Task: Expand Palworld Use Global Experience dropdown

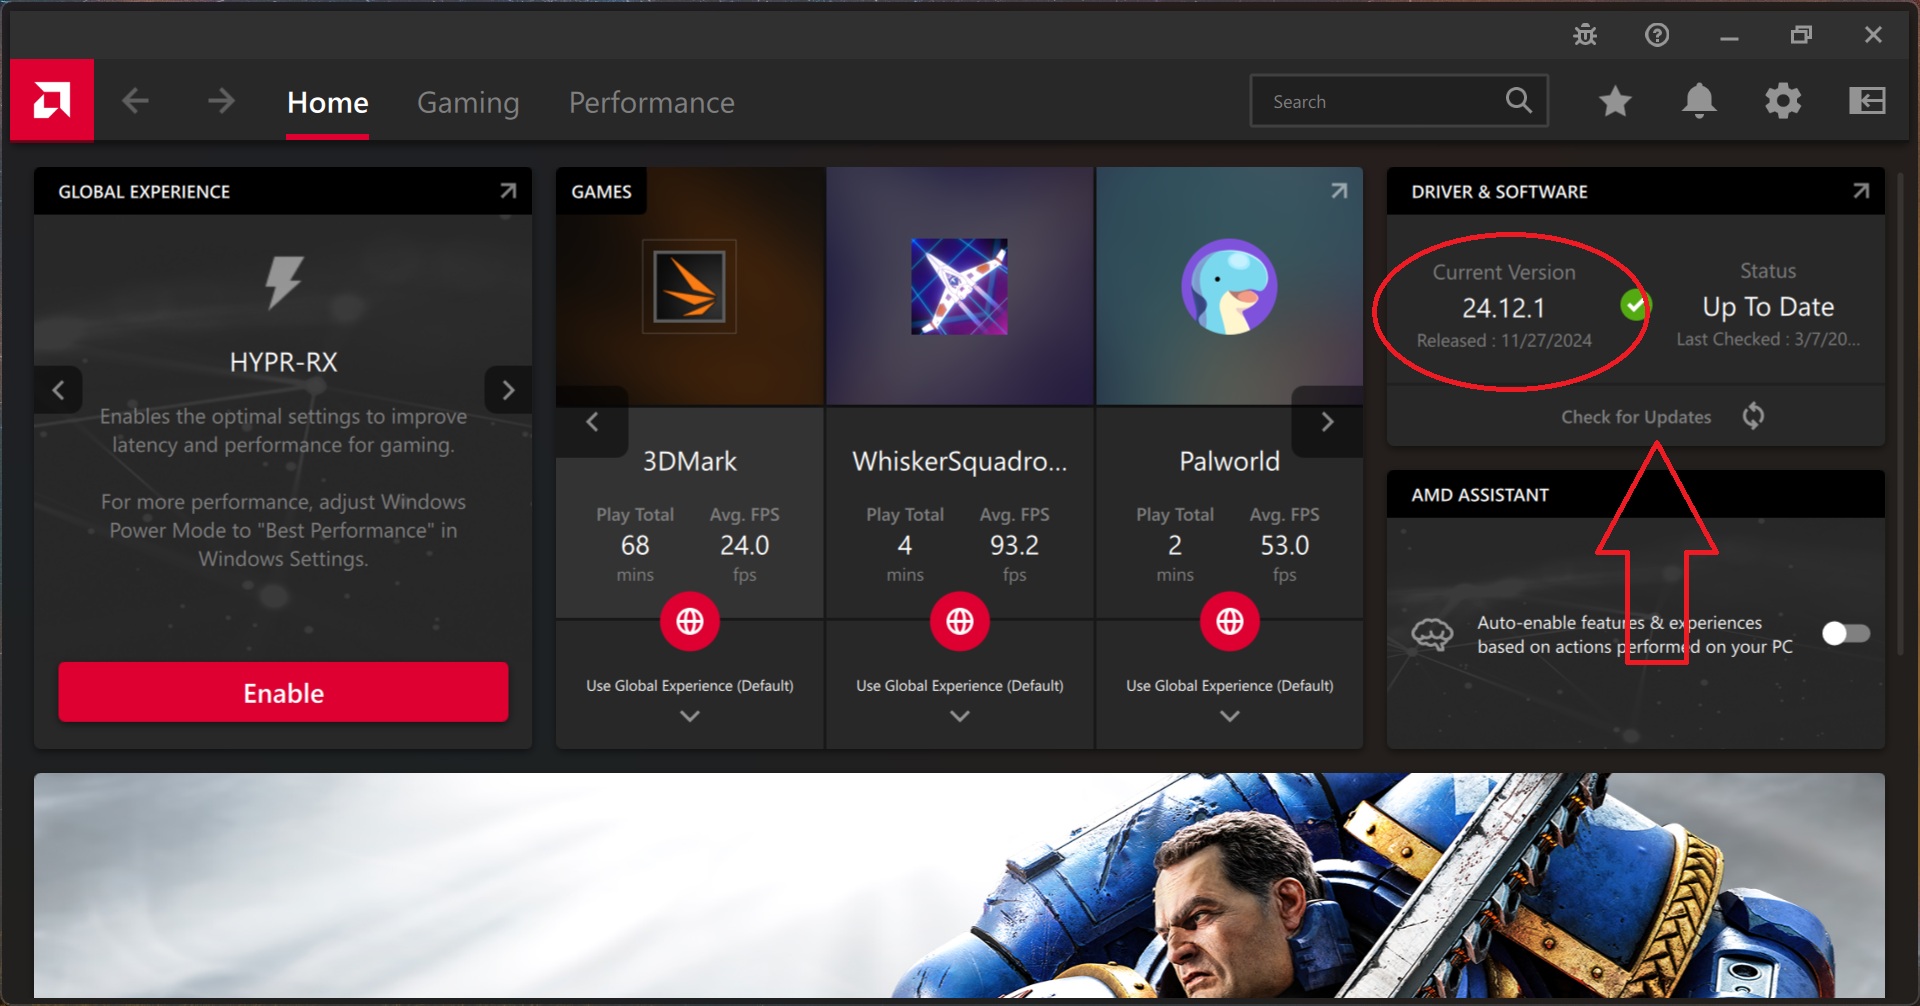Action: pyautogui.click(x=1229, y=716)
